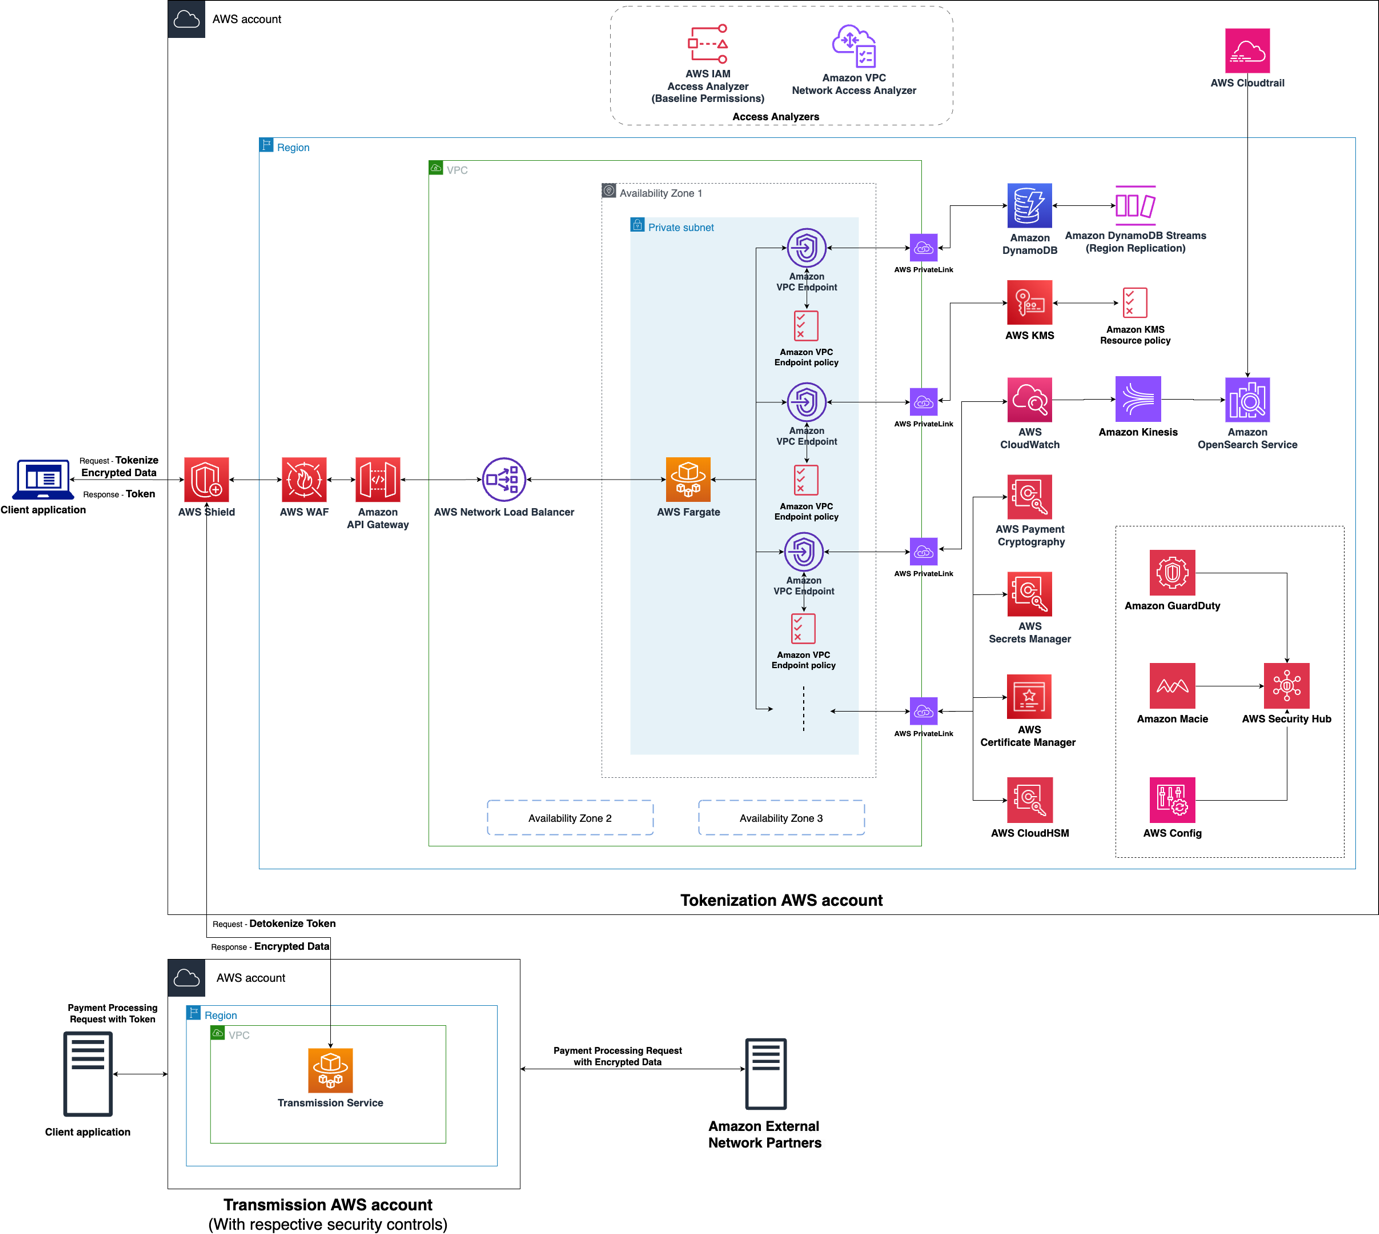Click the "Availability Zone 1" label
The width and height of the screenshot is (1379, 1234).
point(661,194)
